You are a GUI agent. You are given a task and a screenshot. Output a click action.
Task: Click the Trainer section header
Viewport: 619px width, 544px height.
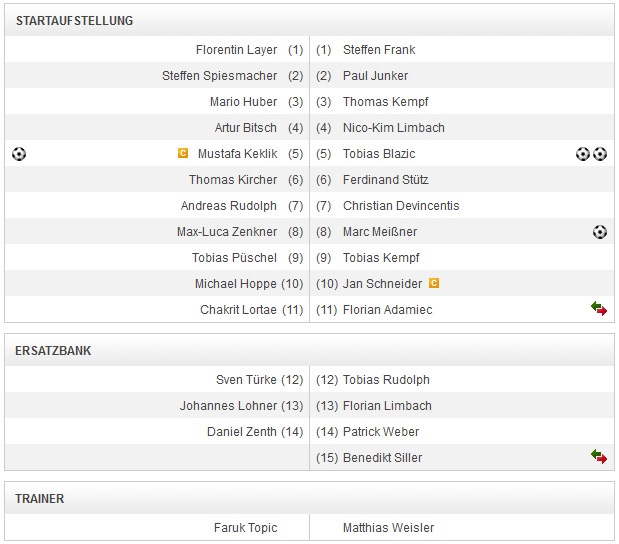pos(42,498)
